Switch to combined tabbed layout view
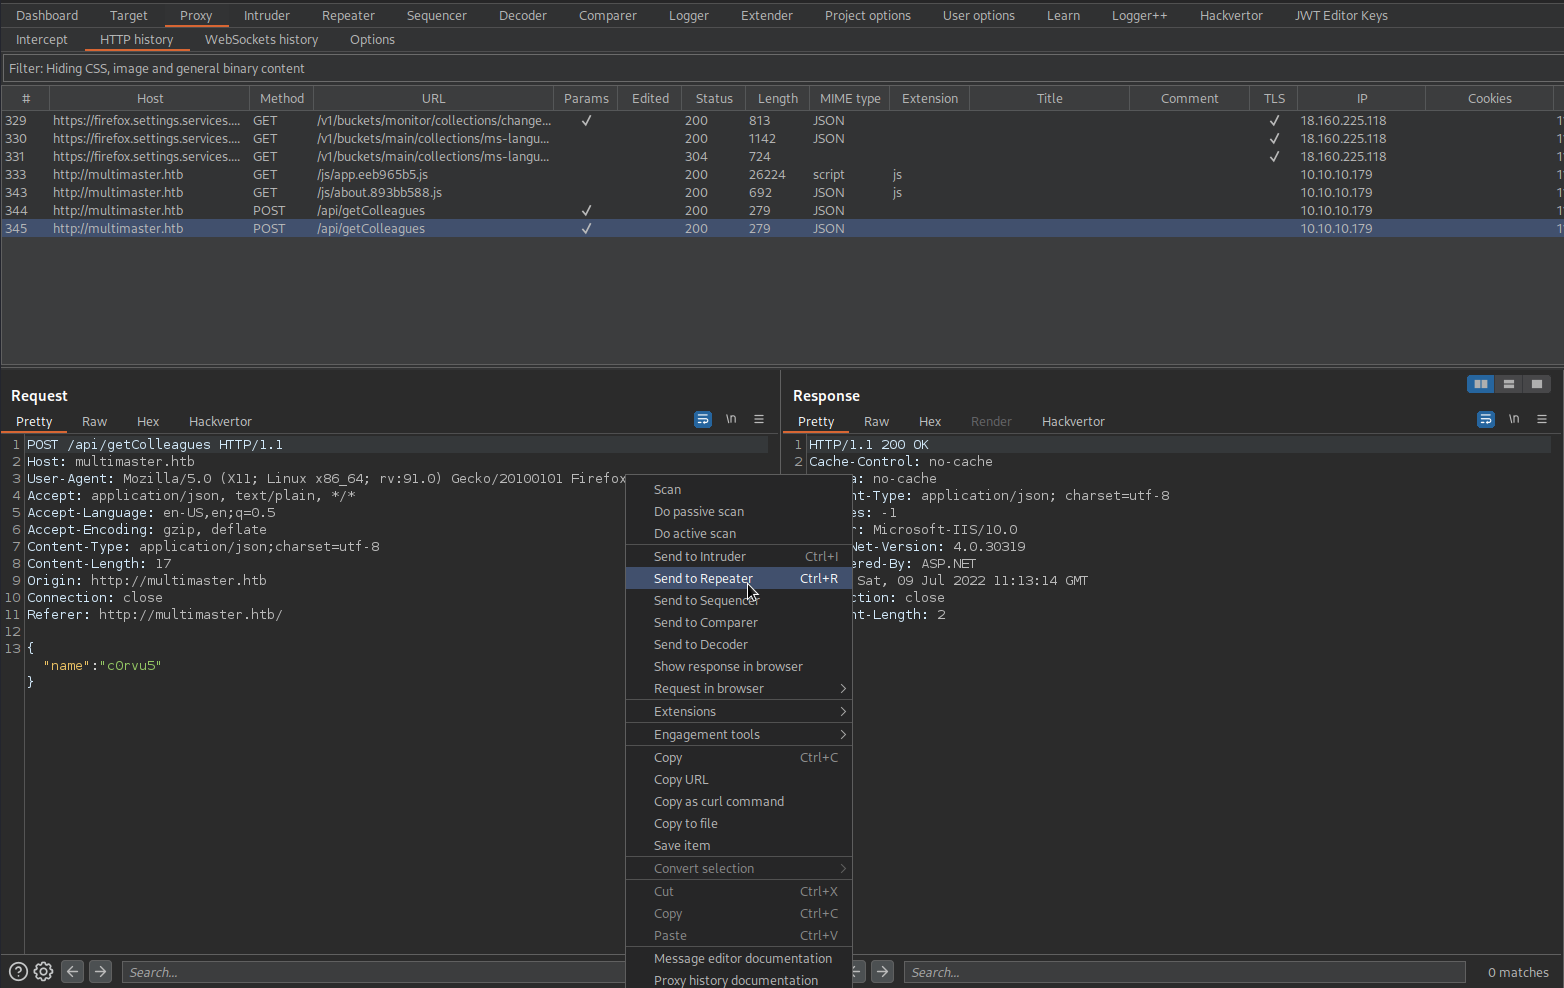Screen dimensions: 1564x988 (x=1537, y=384)
